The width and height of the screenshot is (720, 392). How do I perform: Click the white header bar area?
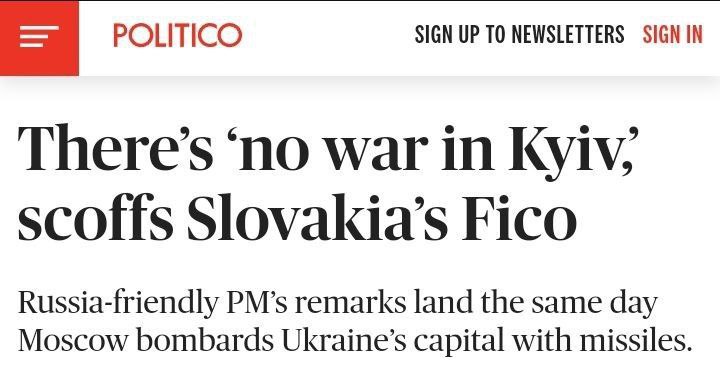click(328, 38)
